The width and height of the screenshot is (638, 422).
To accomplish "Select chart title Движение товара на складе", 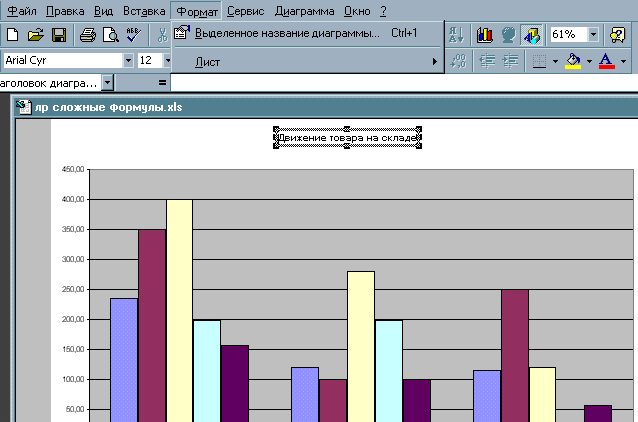I will pos(347,138).
